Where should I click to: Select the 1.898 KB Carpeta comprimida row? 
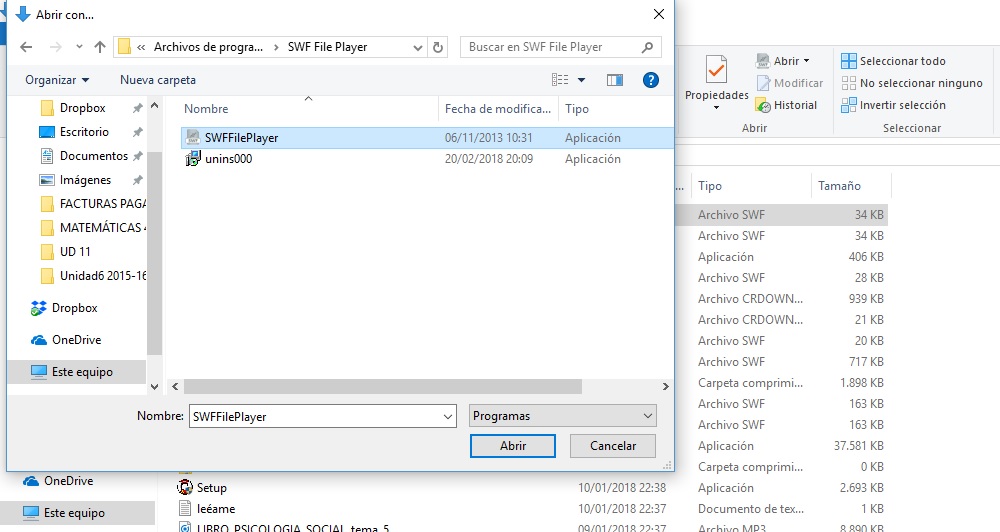781,383
